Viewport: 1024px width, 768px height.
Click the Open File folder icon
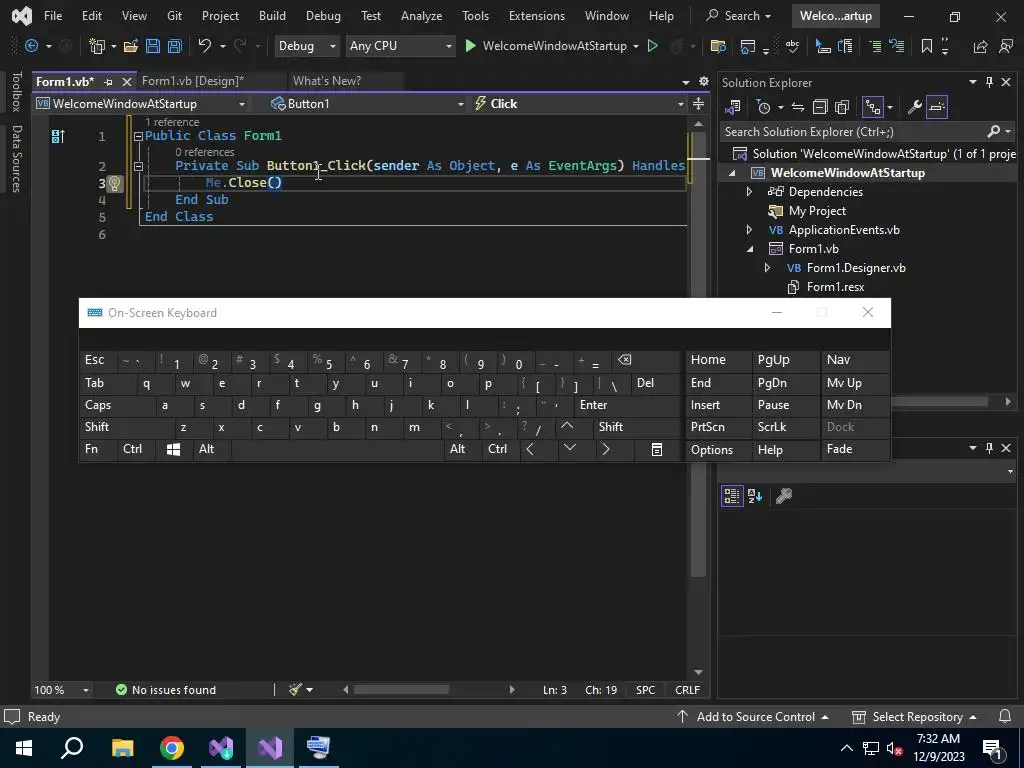coord(131,46)
